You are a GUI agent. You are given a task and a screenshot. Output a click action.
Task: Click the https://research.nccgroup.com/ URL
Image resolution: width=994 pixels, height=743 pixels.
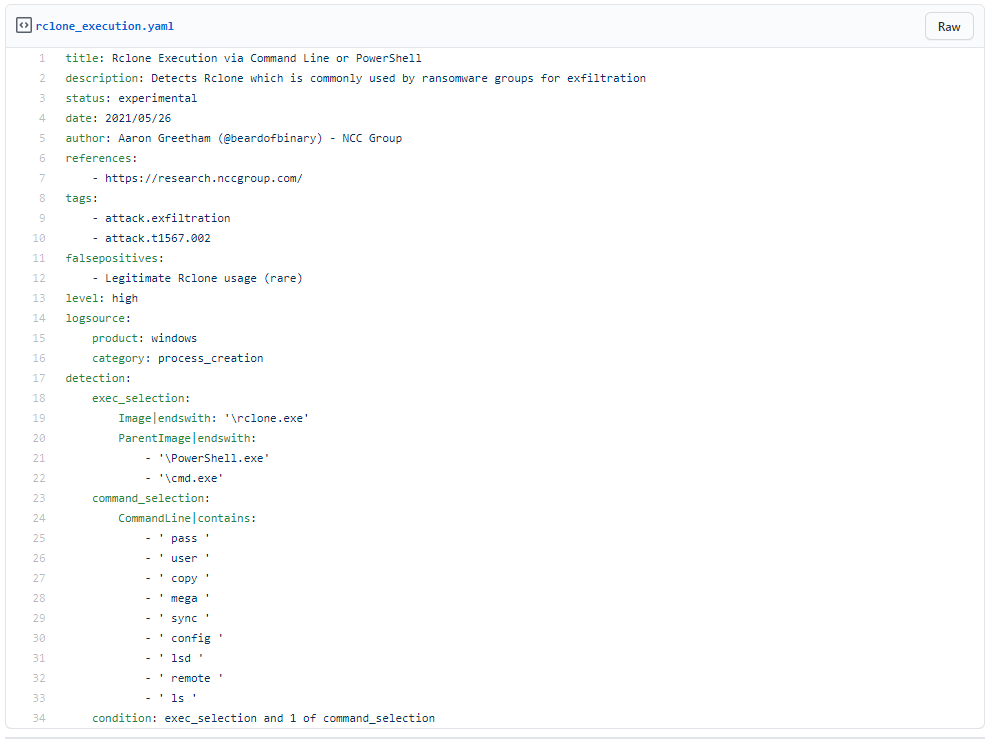coord(204,178)
